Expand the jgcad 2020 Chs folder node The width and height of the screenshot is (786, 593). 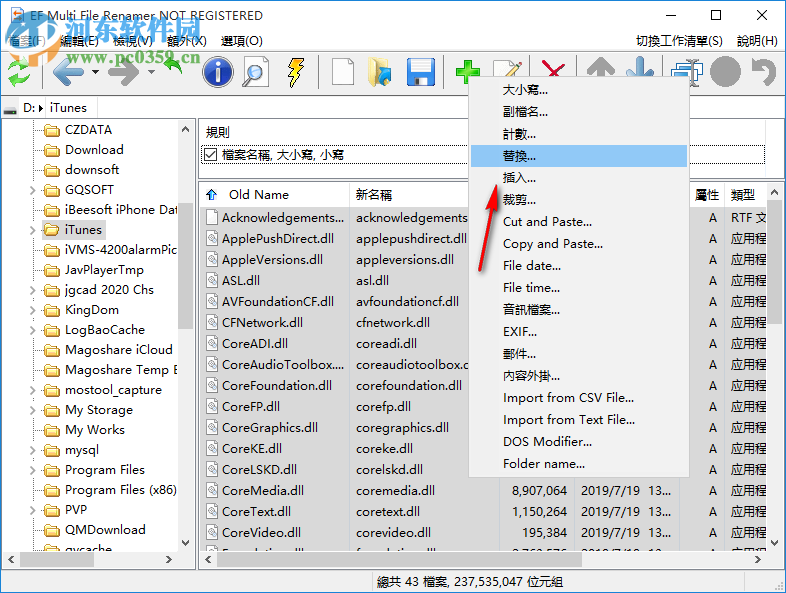pyautogui.click(x=33, y=290)
